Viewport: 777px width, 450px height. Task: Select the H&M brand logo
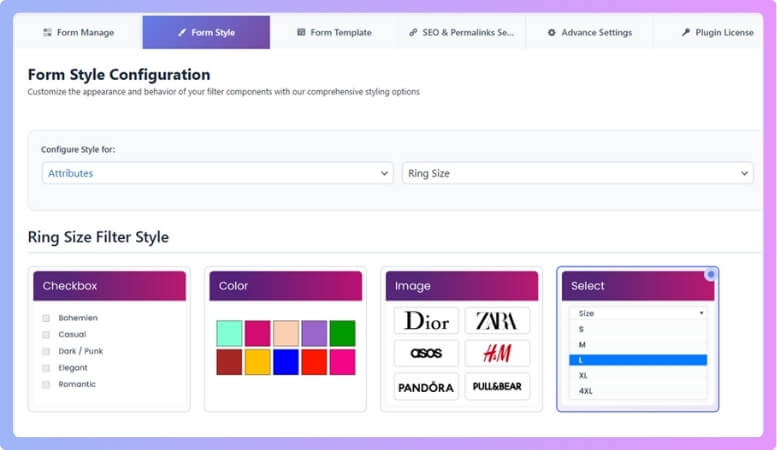(497, 353)
